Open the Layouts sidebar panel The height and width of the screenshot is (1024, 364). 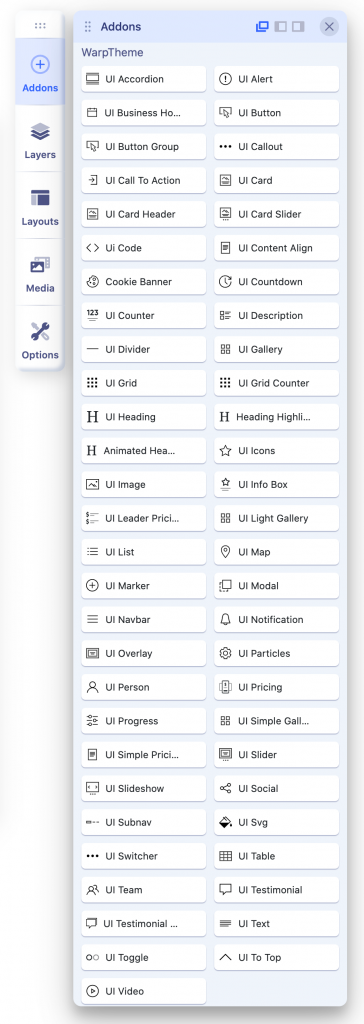40,206
